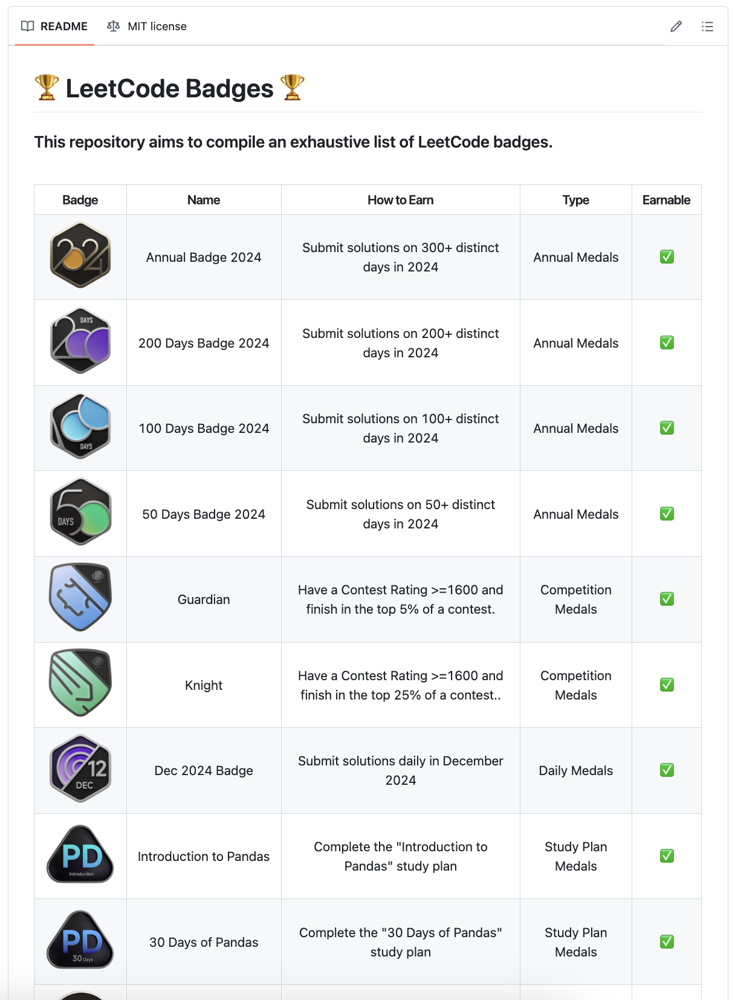Click the Annual Badge 2024 badge image

click(80, 256)
